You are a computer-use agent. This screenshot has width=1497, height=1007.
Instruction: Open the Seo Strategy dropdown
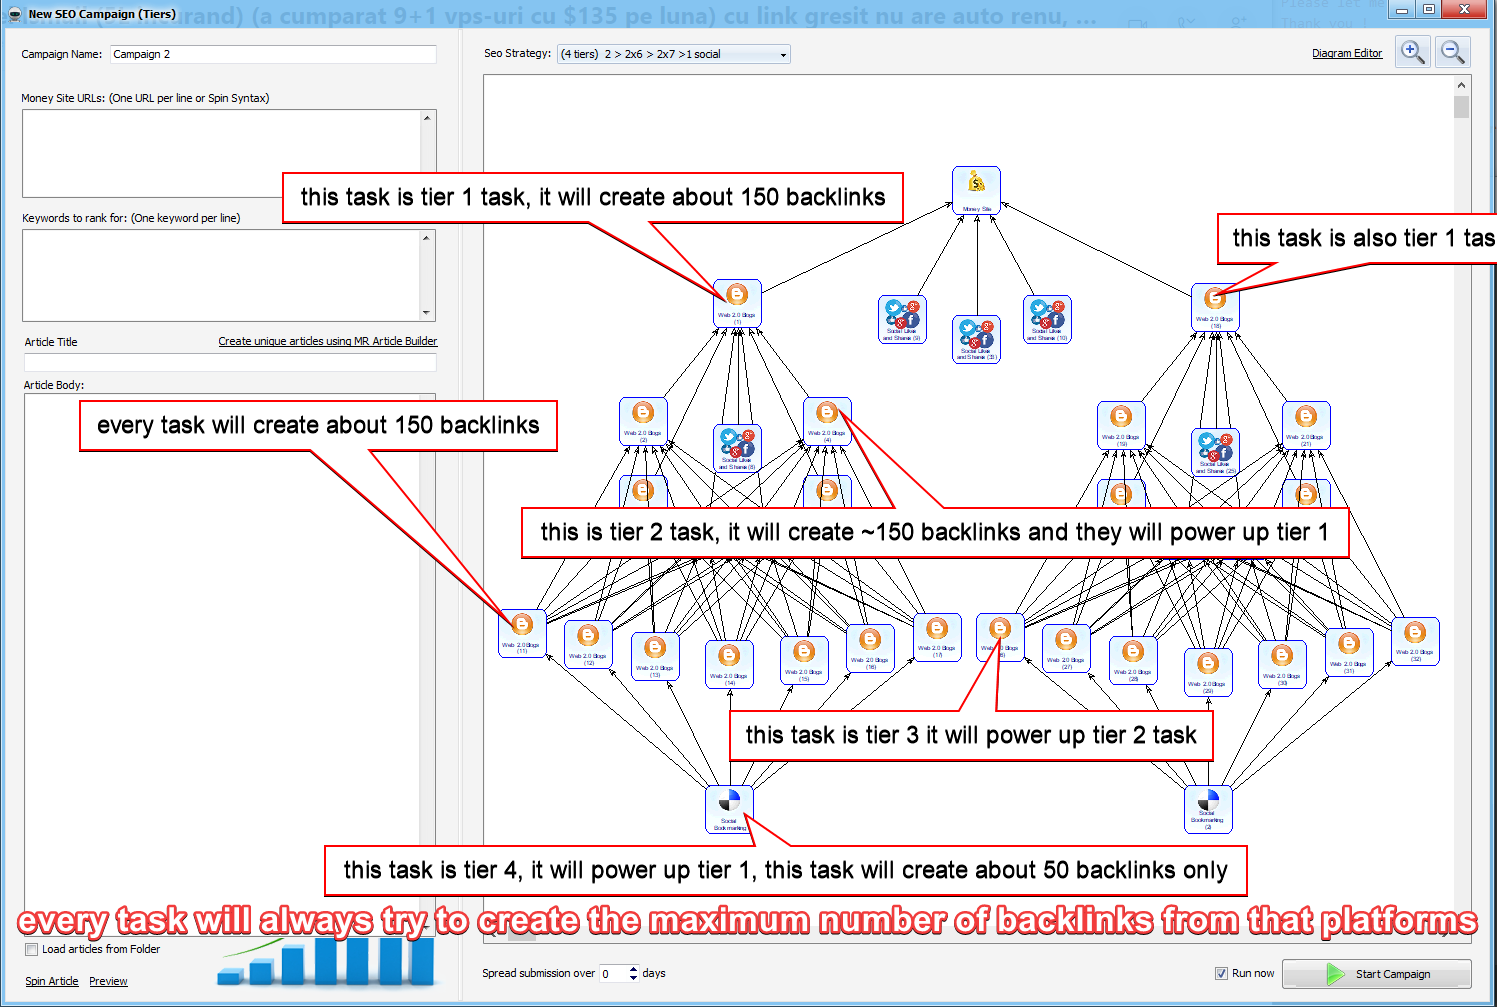tap(674, 54)
